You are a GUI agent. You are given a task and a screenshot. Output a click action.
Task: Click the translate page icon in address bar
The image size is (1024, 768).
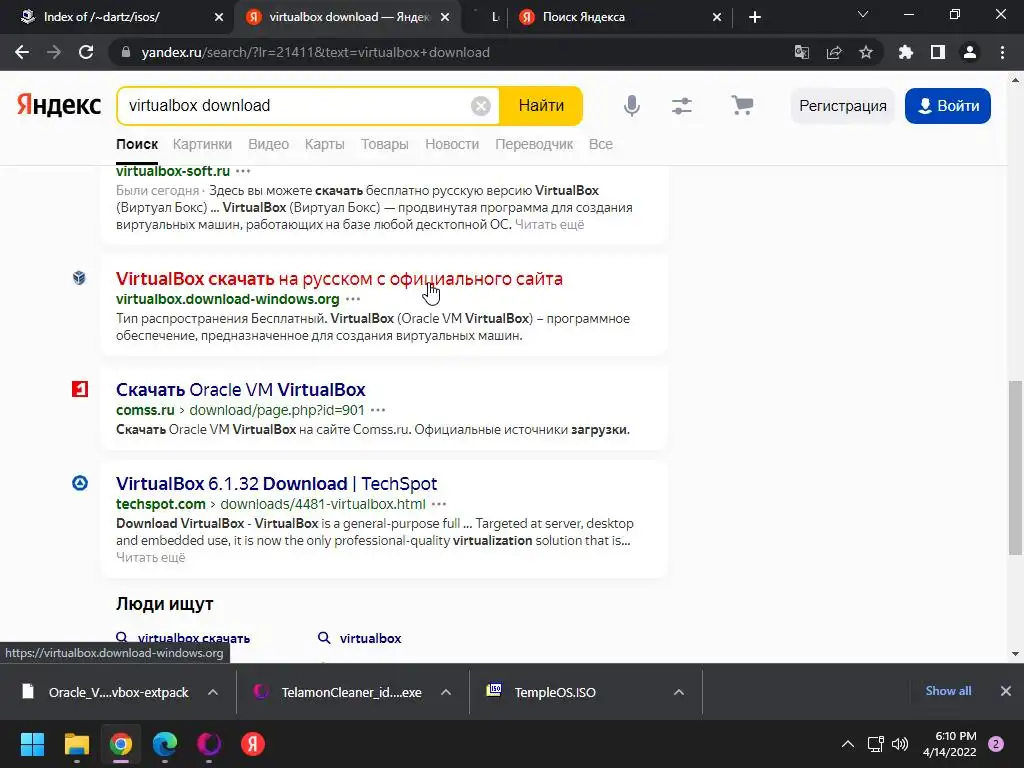(x=801, y=52)
